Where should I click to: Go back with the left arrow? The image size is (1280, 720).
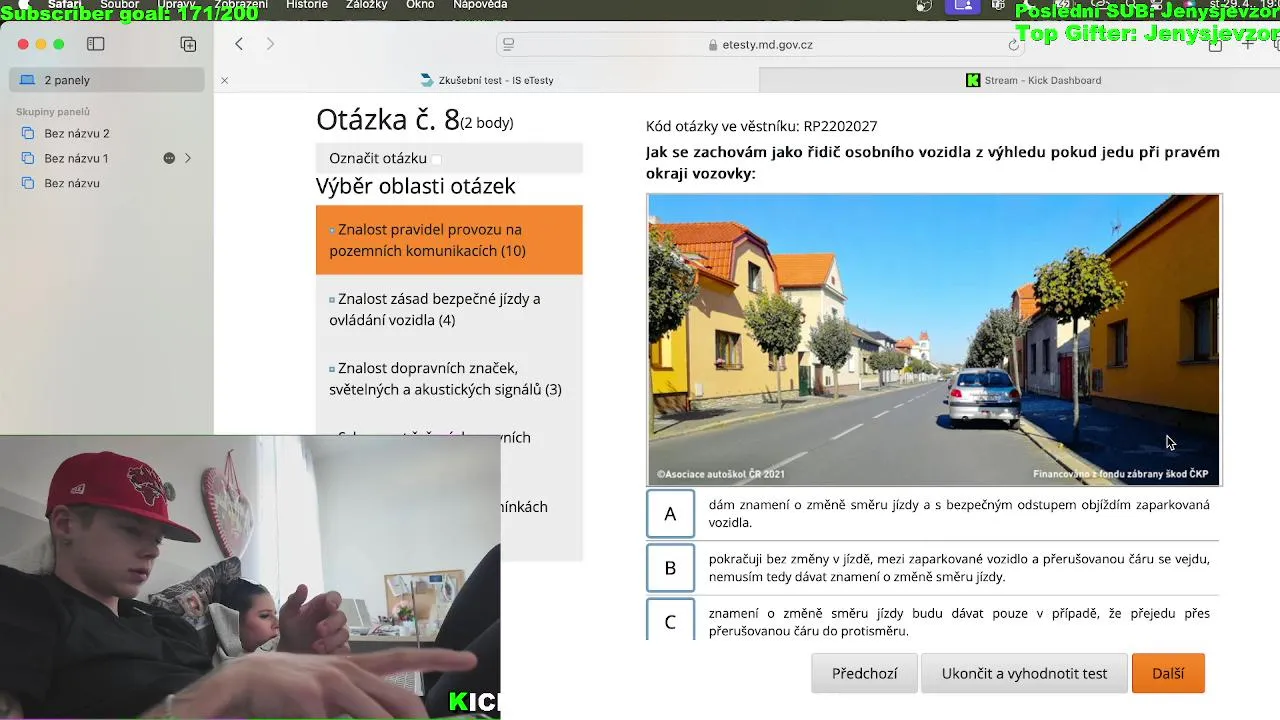pyautogui.click(x=239, y=44)
